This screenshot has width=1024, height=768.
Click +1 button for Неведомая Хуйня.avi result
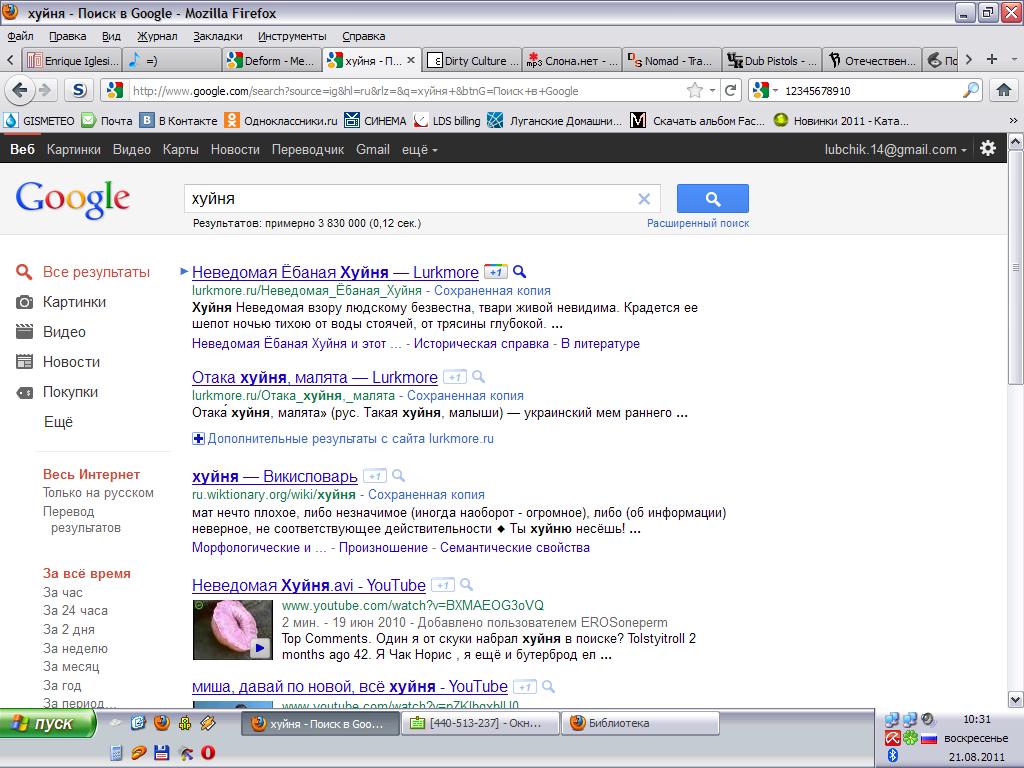coord(443,585)
